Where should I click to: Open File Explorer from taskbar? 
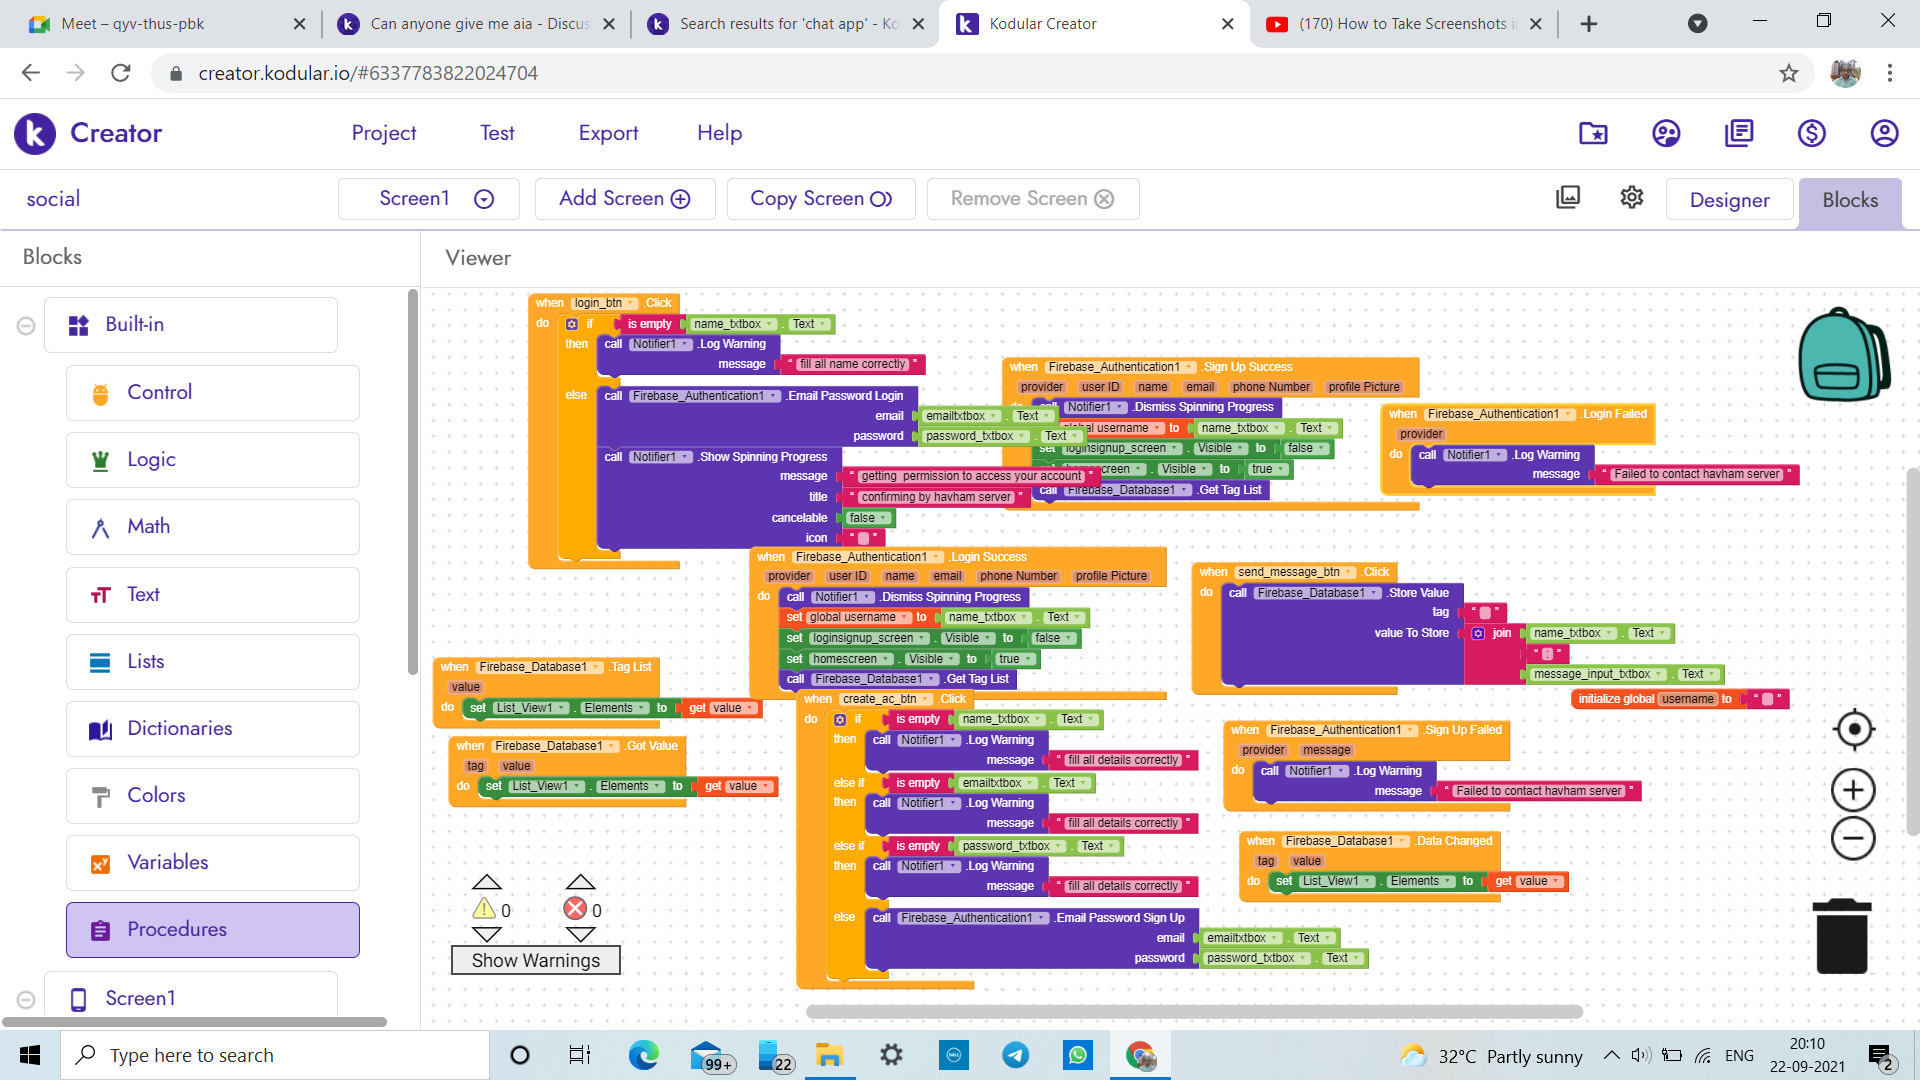click(x=830, y=1055)
